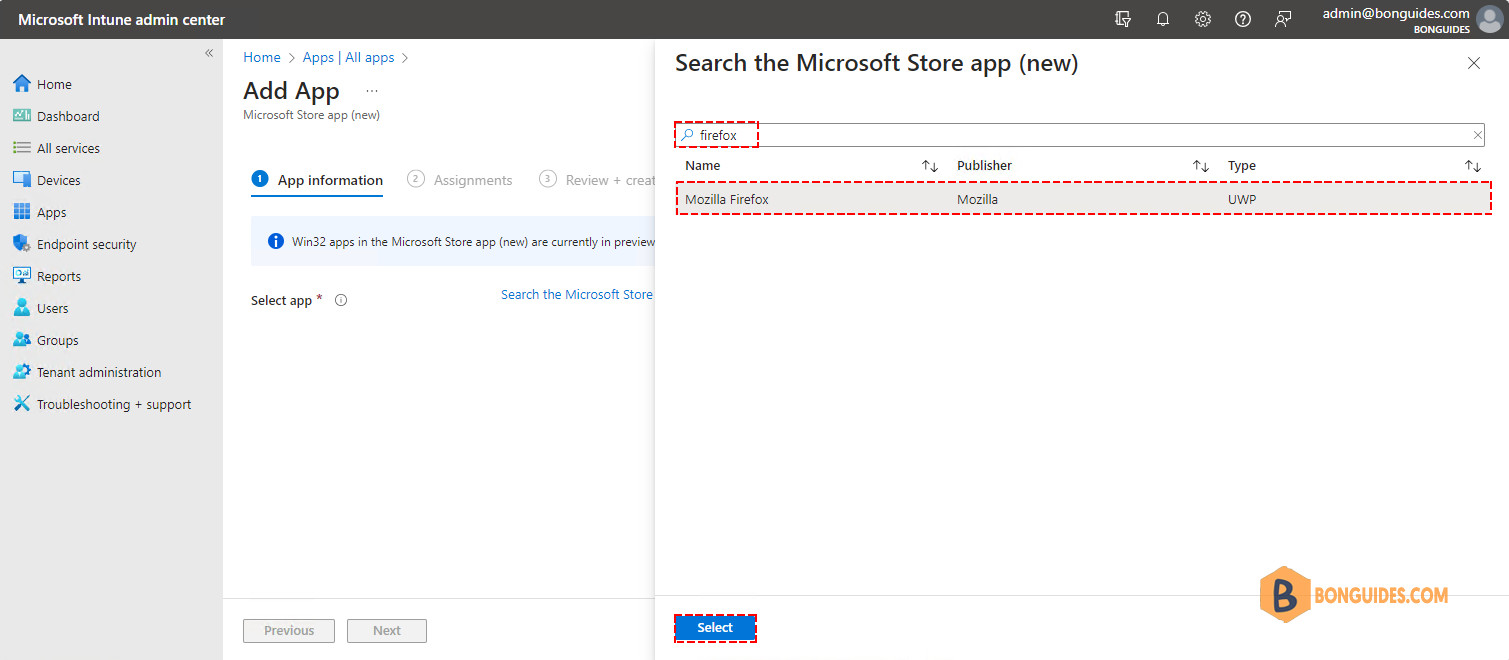Open Reports menu item
The image size is (1509, 660).
59,277
